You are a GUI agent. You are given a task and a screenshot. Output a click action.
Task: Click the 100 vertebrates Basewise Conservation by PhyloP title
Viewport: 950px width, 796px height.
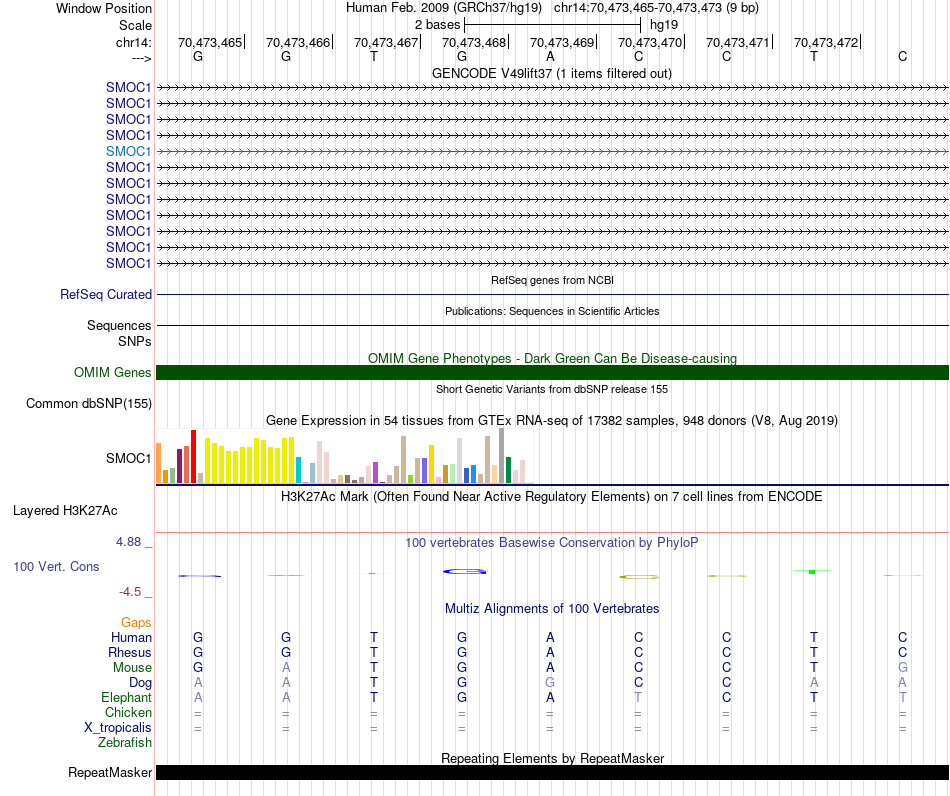(x=552, y=543)
